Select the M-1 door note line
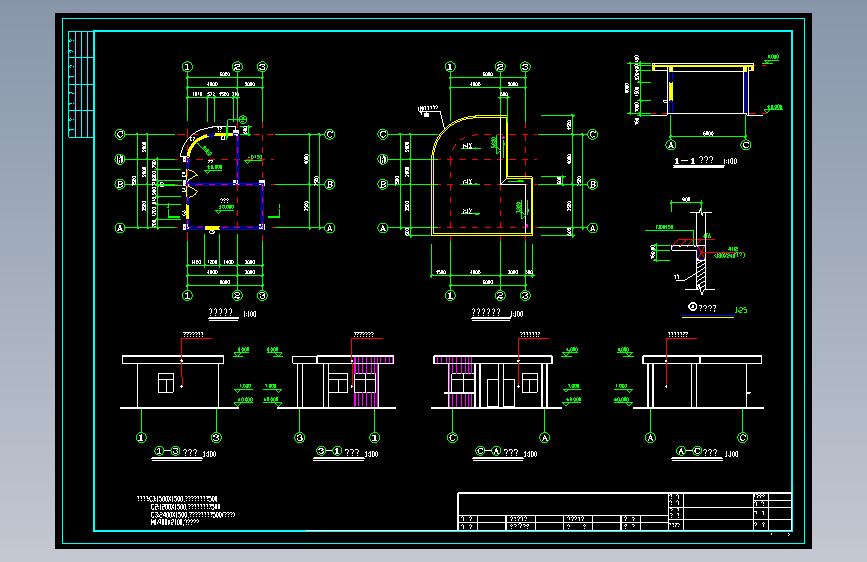The width and height of the screenshot is (867, 562). tap(175, 522)
